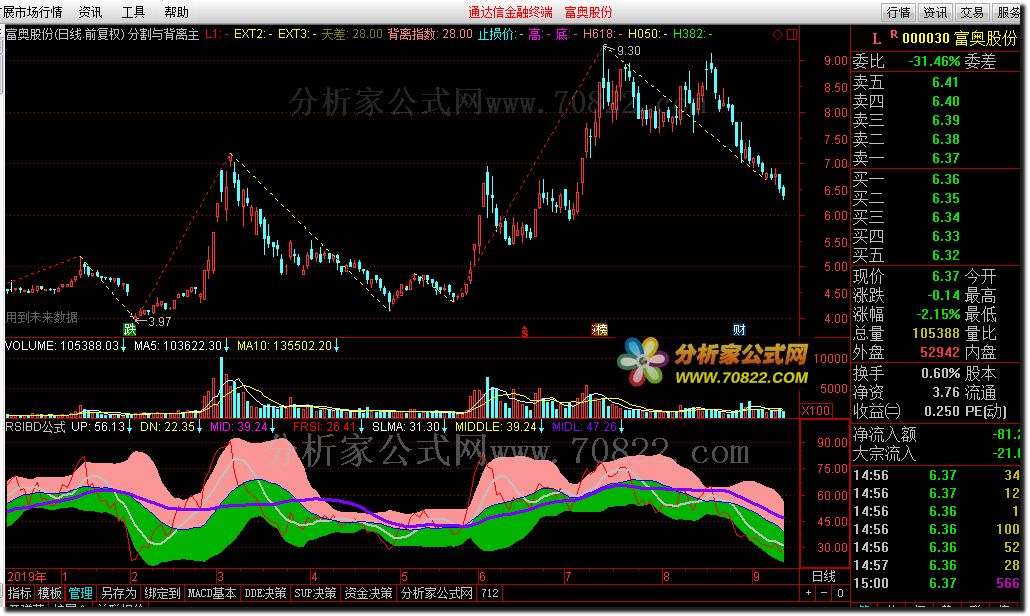
Task: Switch to the 资金决策 indicator tab
Action: pos(369,593)
